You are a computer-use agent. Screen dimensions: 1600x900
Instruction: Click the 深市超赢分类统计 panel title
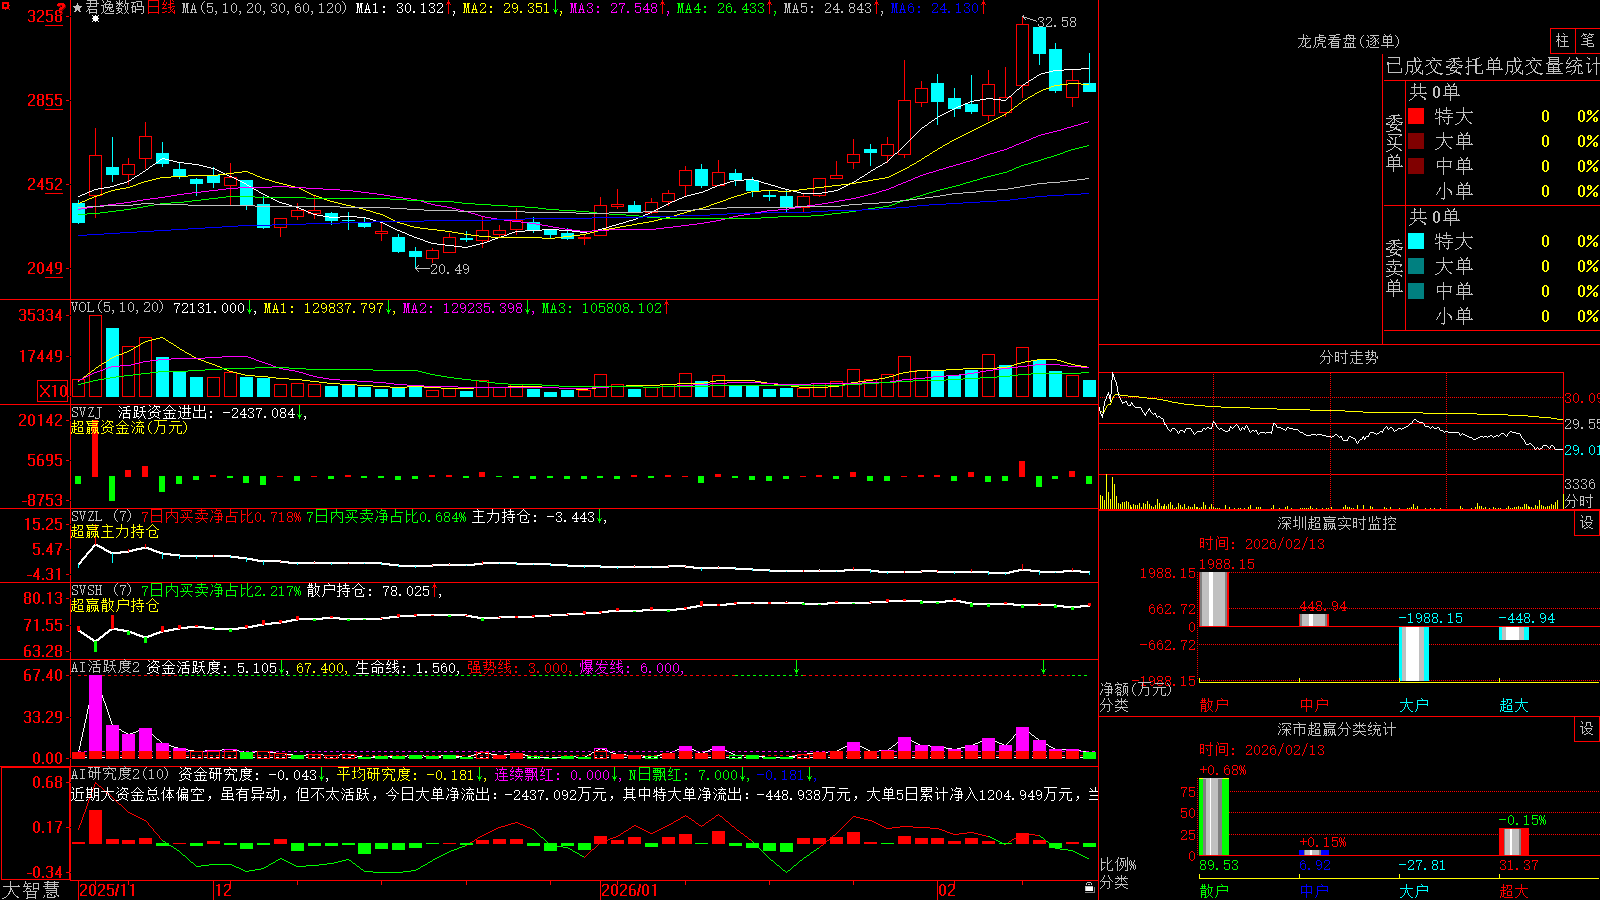point(1337,729)
